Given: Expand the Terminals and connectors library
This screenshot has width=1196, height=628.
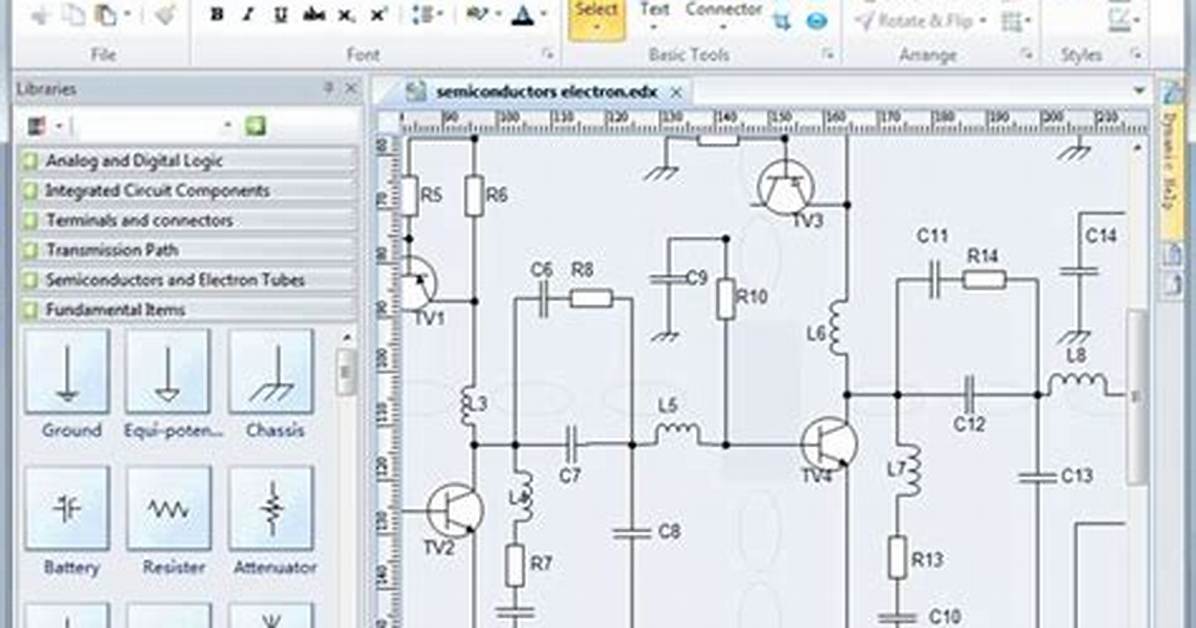Looking at the screenshot, I should pos(188,221).
